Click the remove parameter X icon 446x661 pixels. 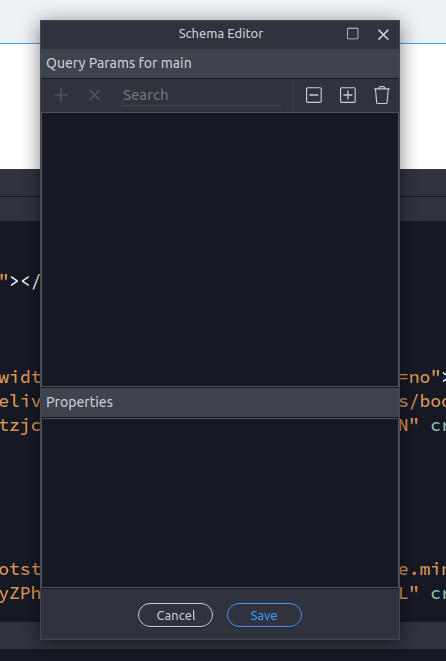click(94, 95)
